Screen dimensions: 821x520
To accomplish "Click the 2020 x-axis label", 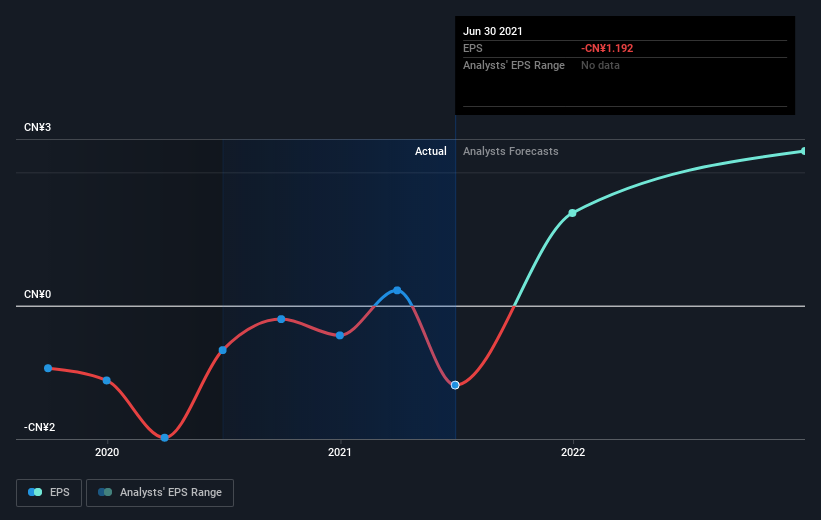I will (x=107, y=452).
